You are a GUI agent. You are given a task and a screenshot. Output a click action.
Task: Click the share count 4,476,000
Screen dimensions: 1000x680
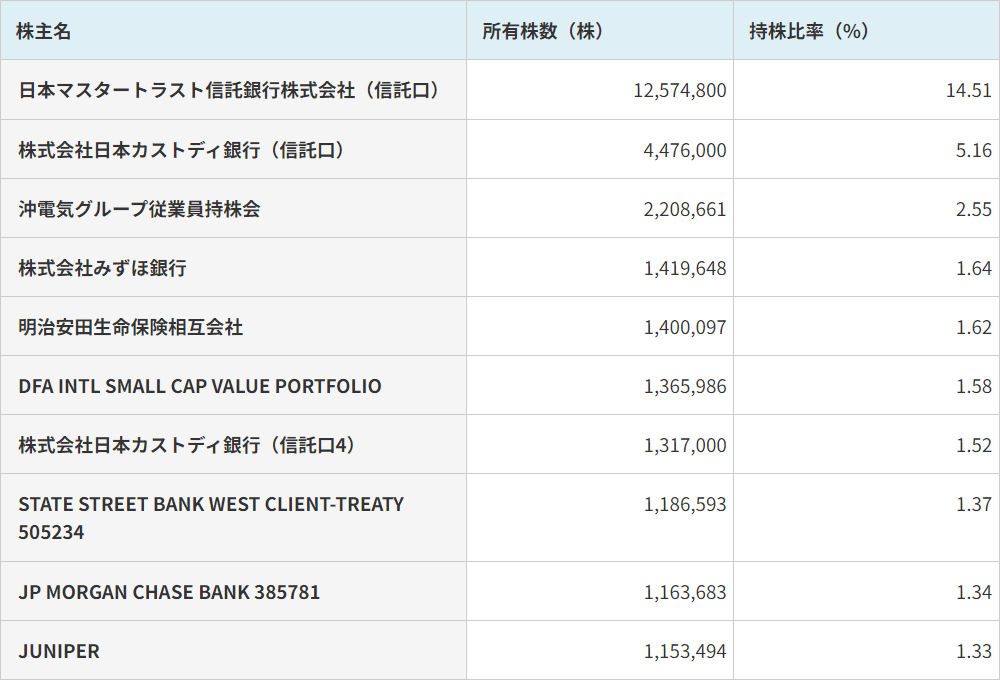coord(684,151)
